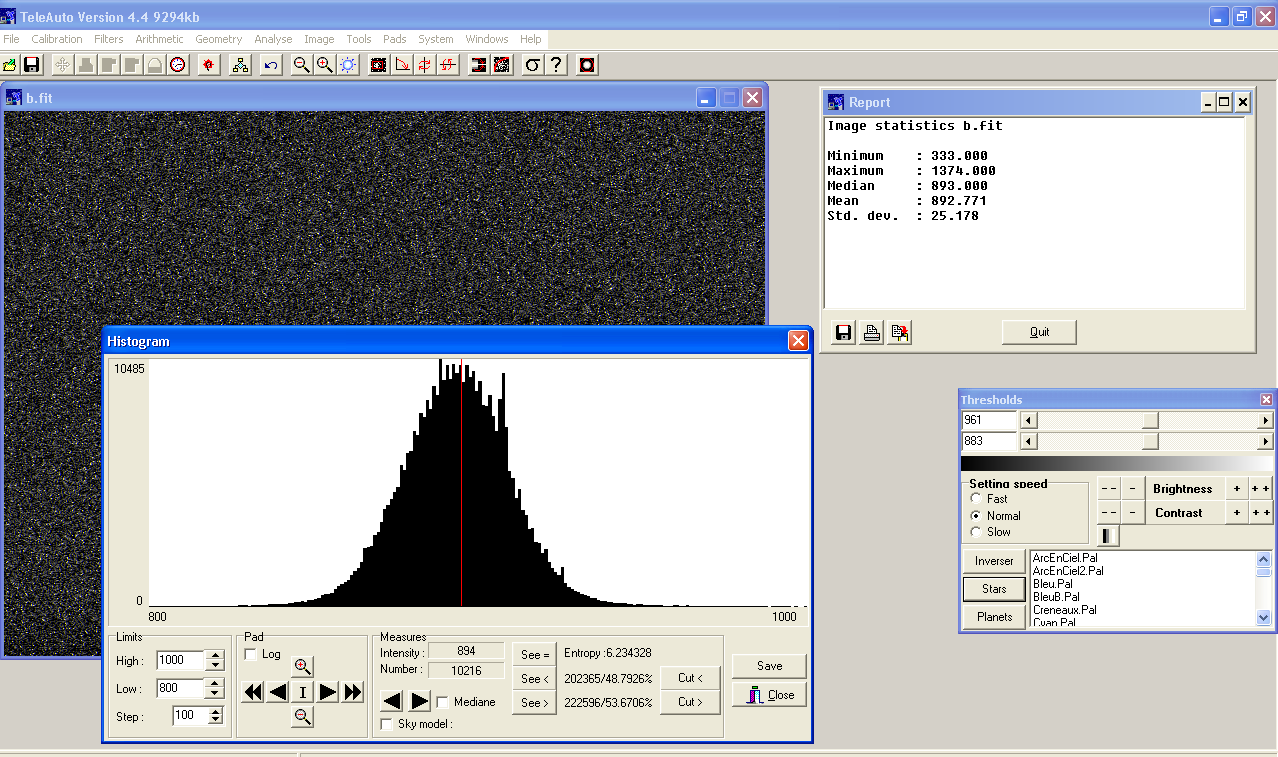Select Bleu.Pal in the palette list
Screen dimensions: 1278x757
click(x=1052, y=584)
